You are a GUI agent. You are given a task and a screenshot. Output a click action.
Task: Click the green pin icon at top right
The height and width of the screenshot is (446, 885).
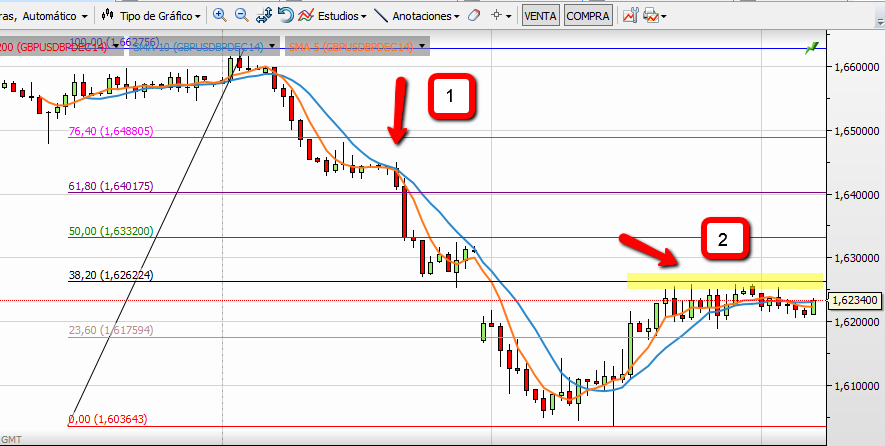tap(814, 46)
